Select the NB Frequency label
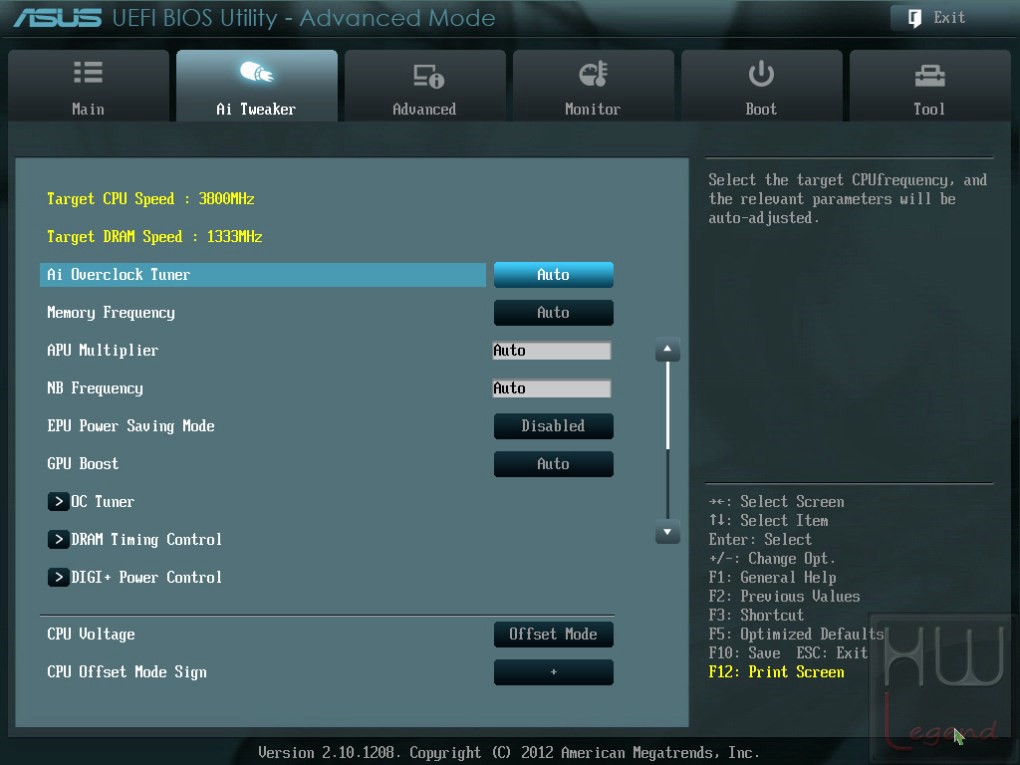 pos(95,388)
